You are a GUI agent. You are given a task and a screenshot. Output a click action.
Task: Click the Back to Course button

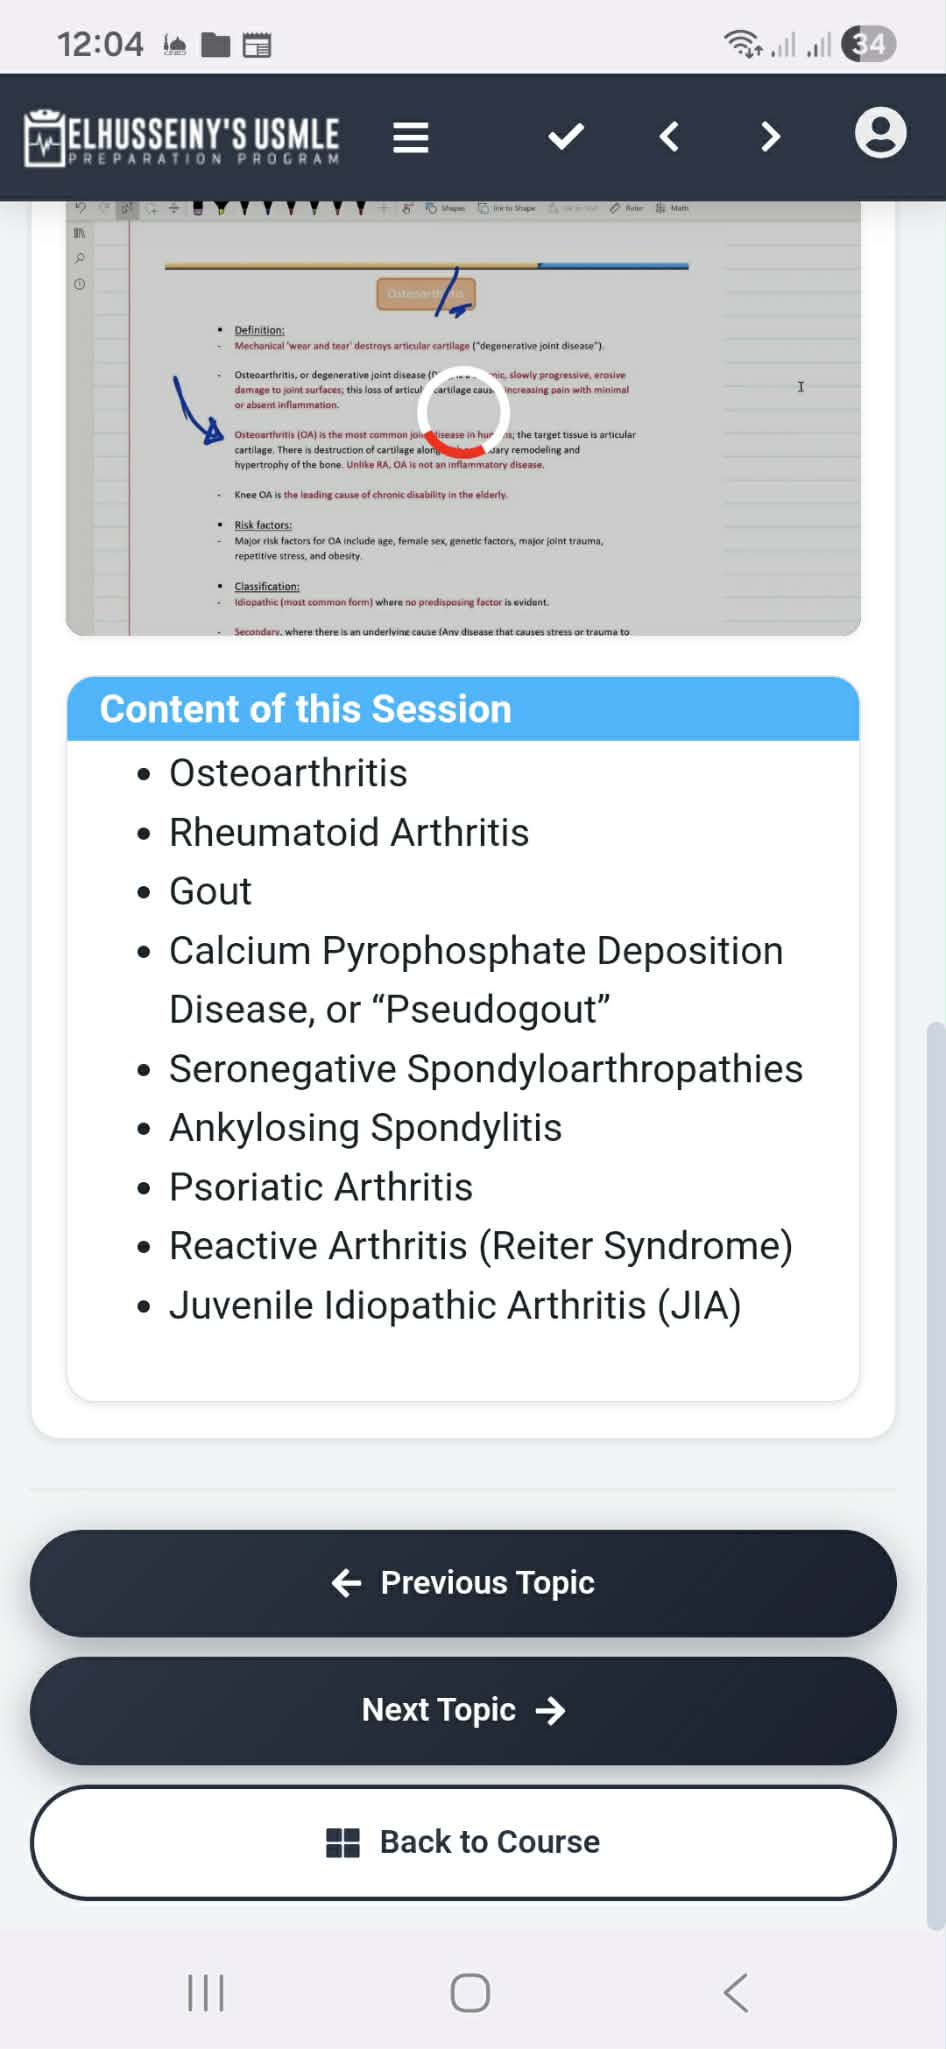tap(463, 1842)
